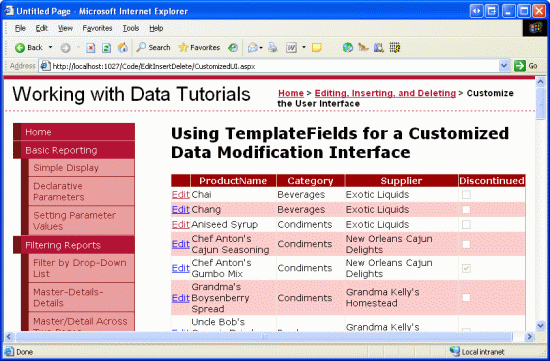Click the address URL input field
Screen dimensions: 550x361
coord(275,66)
